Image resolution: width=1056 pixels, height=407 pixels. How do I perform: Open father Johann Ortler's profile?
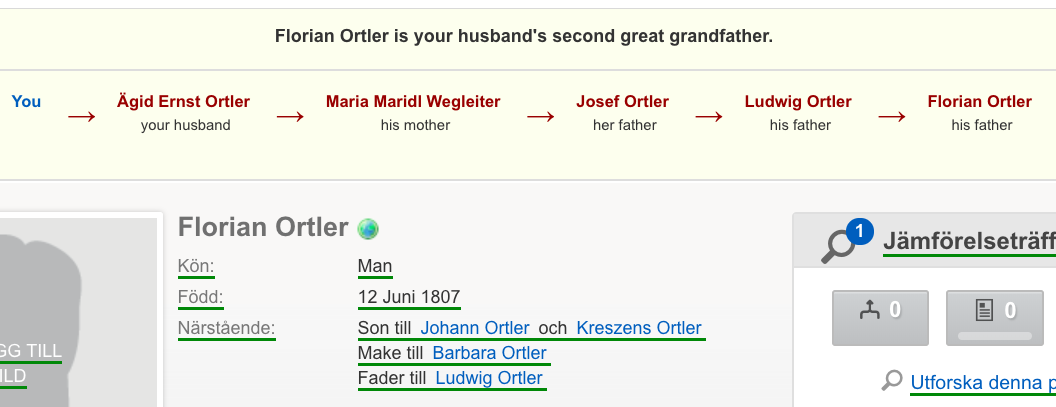coord(475,328)
